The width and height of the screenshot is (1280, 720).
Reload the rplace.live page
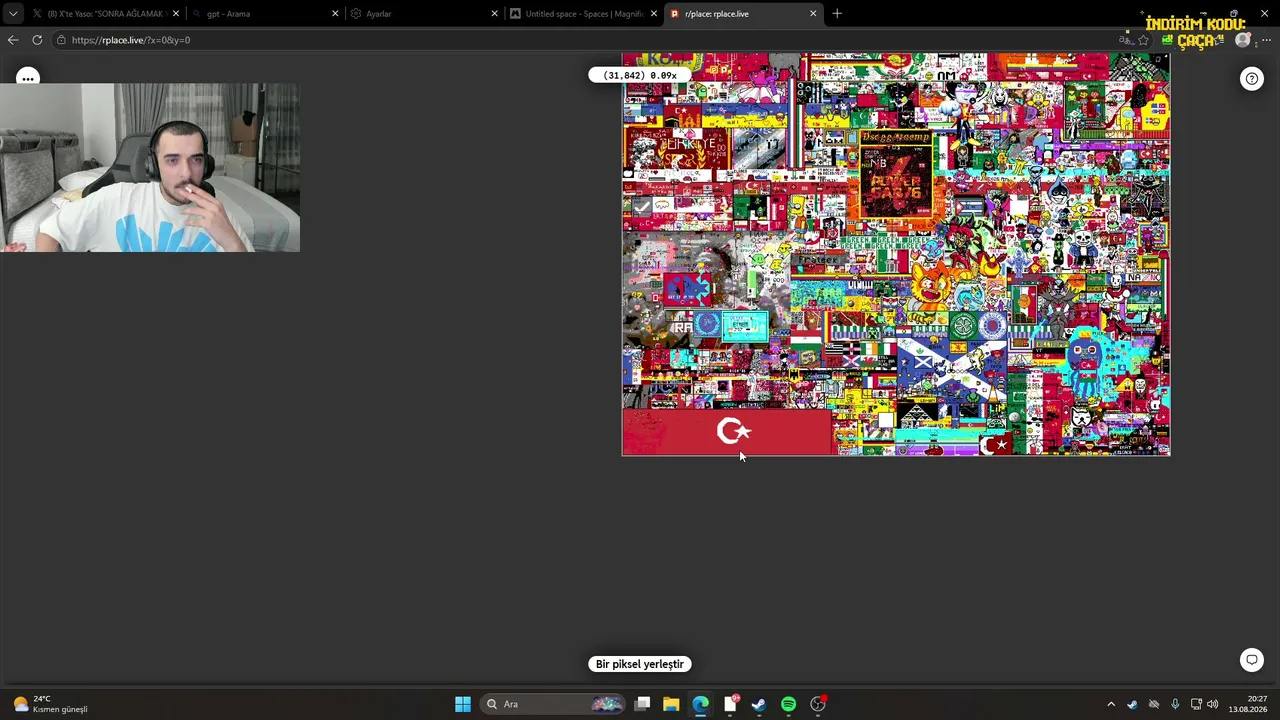click(x=37, y=40)
